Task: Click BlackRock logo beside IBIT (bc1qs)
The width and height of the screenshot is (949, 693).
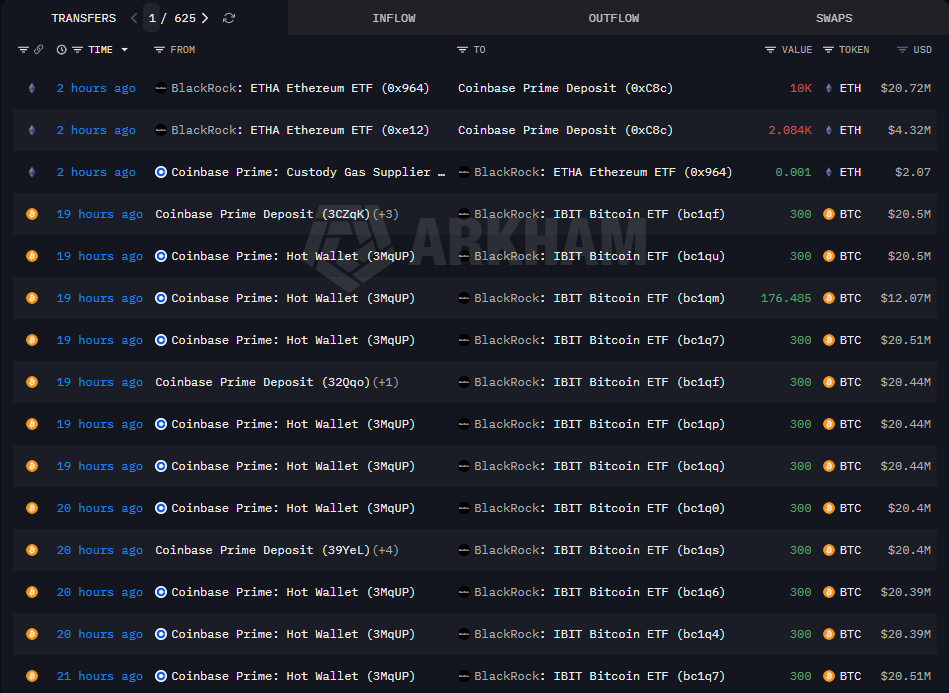Action: tap(464, 550)
